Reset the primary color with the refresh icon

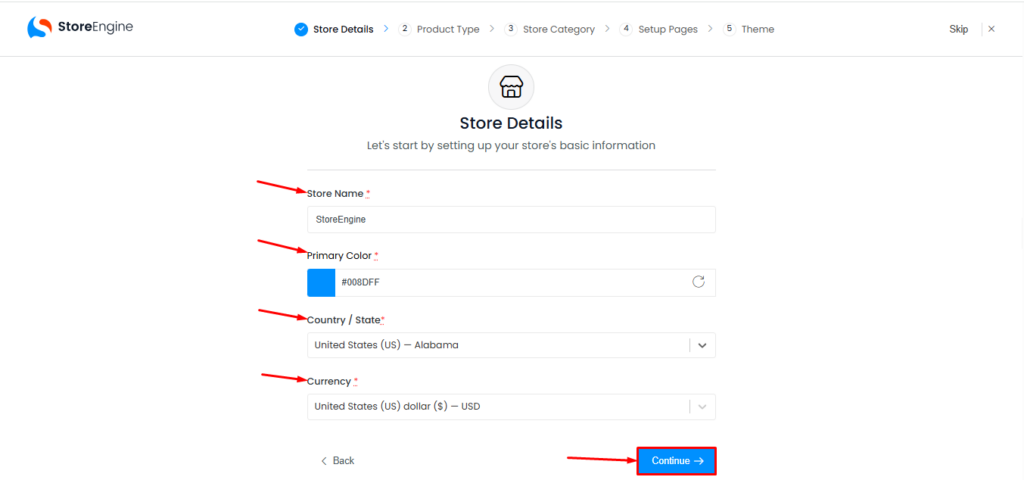click(698, 282)
